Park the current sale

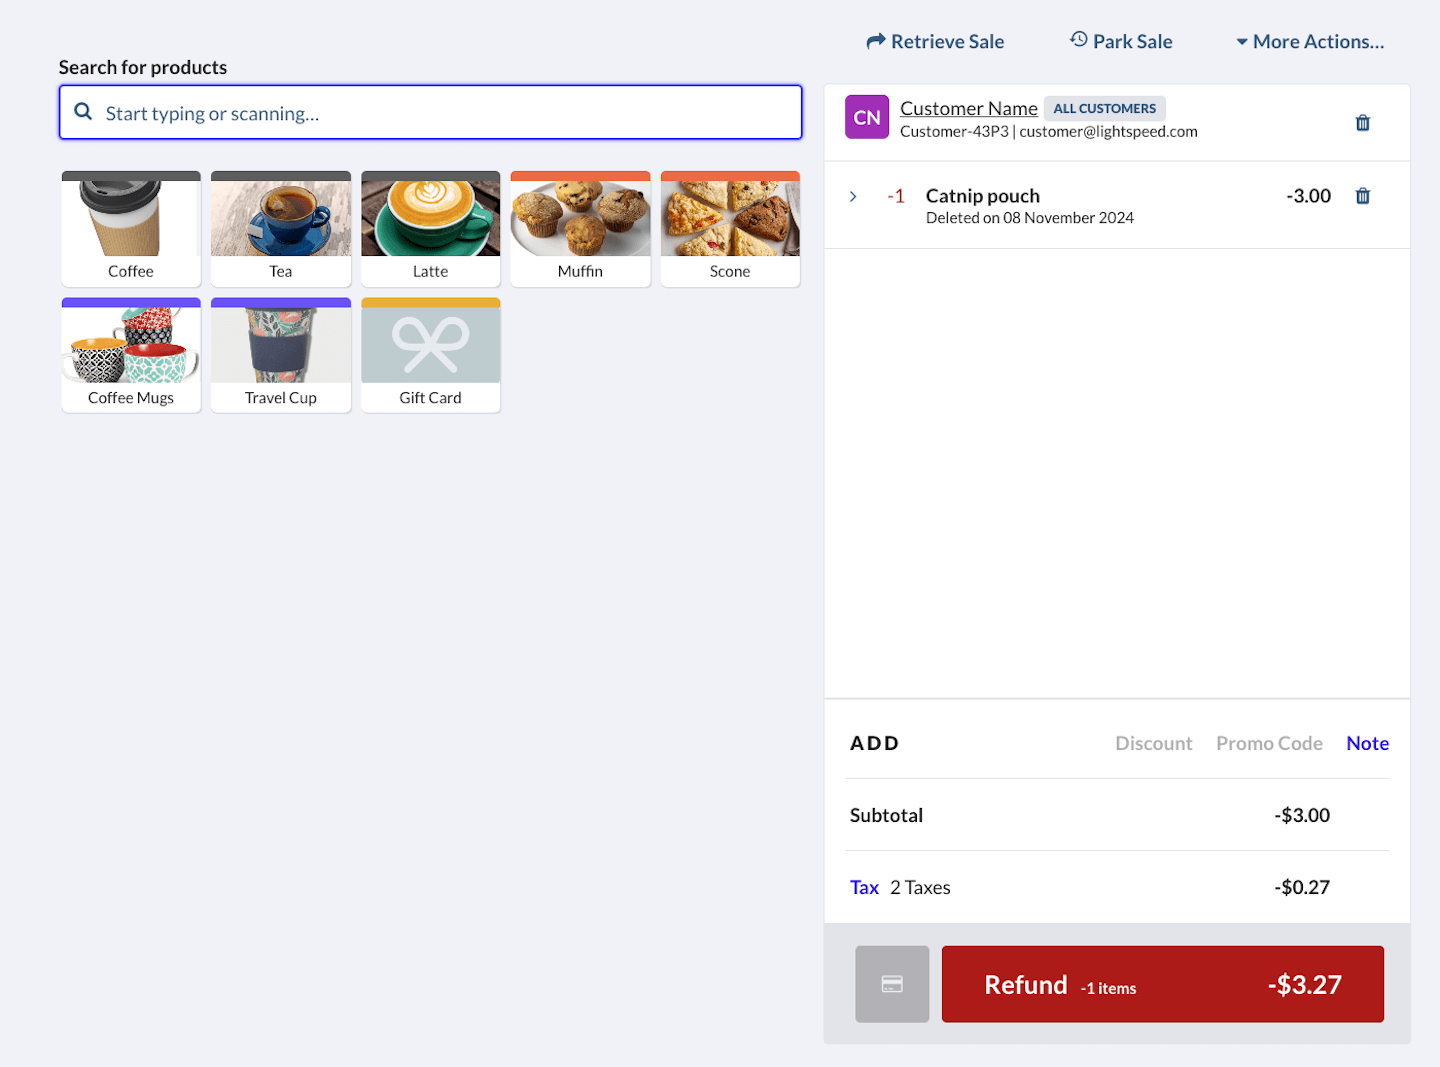(x=1121, y=41)
